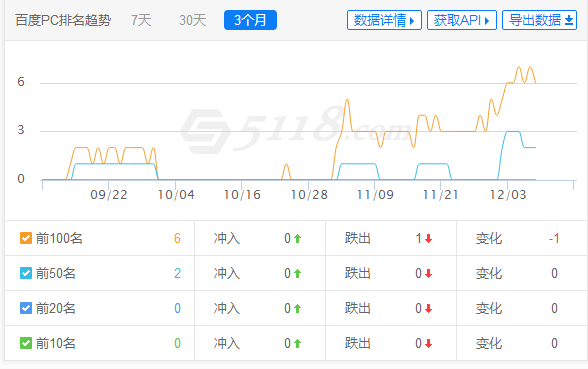This screenshot has width=588, height=369.
Task: Click the red down arrow in 前10名 row
Action: [x=428, y=343]
